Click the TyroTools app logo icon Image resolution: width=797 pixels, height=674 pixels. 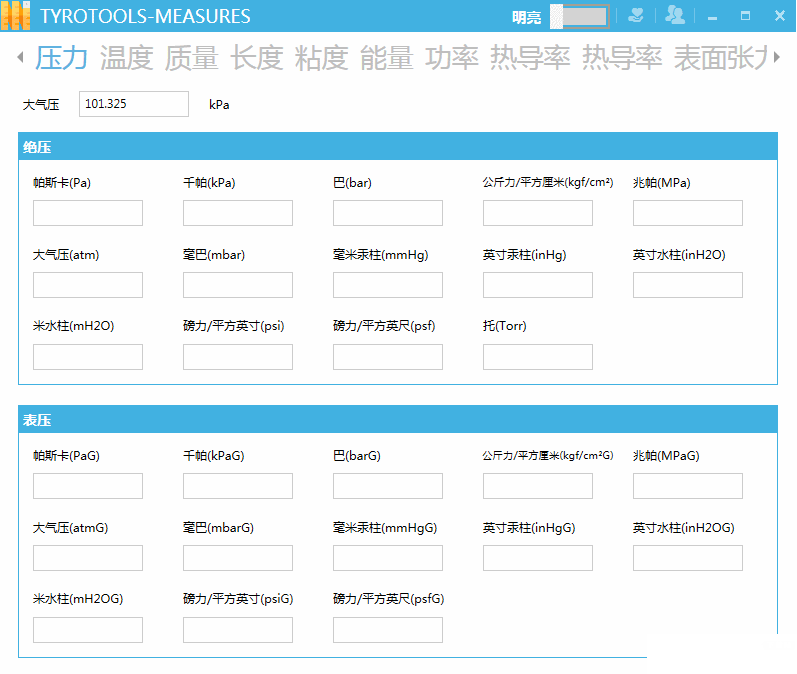(x=15, y=16)
